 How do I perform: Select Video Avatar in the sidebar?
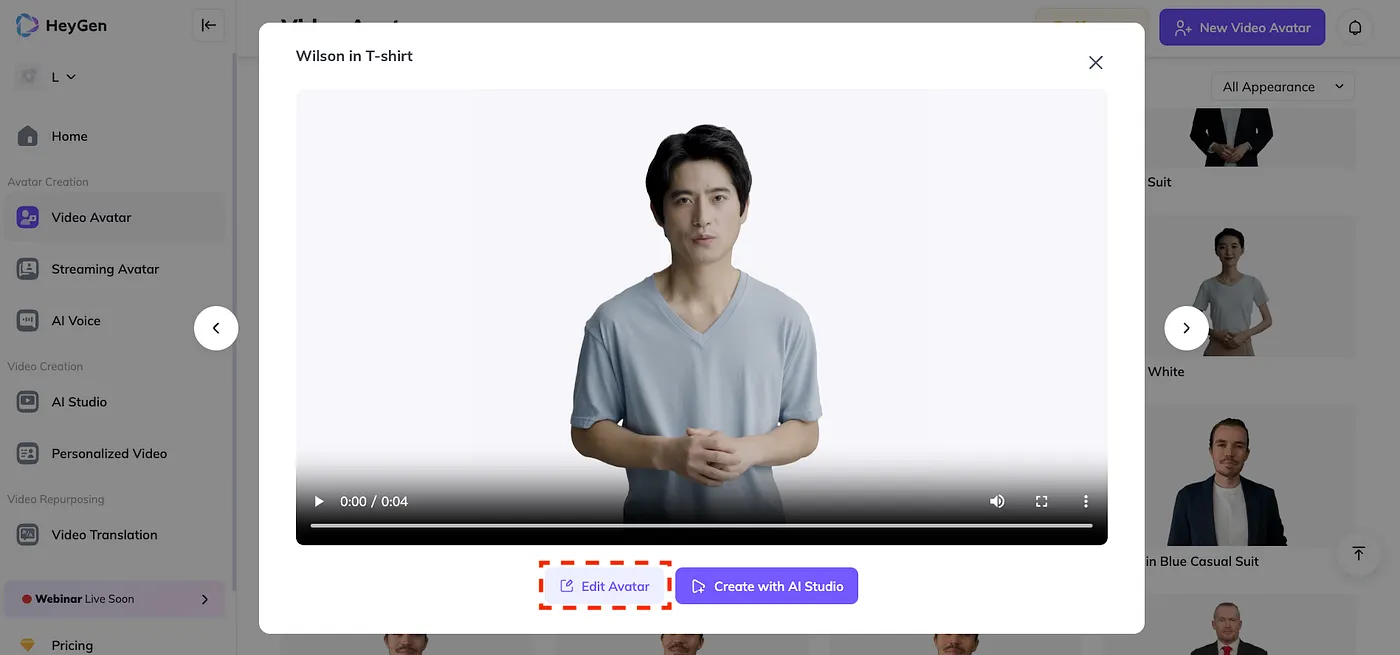tap(114, 217)
